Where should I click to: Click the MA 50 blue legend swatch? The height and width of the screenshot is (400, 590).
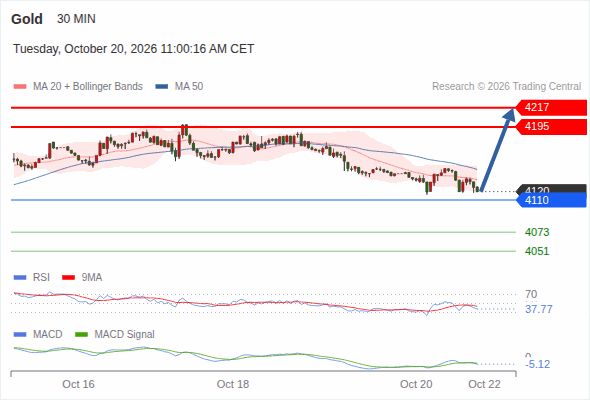[x=162, y=87]
